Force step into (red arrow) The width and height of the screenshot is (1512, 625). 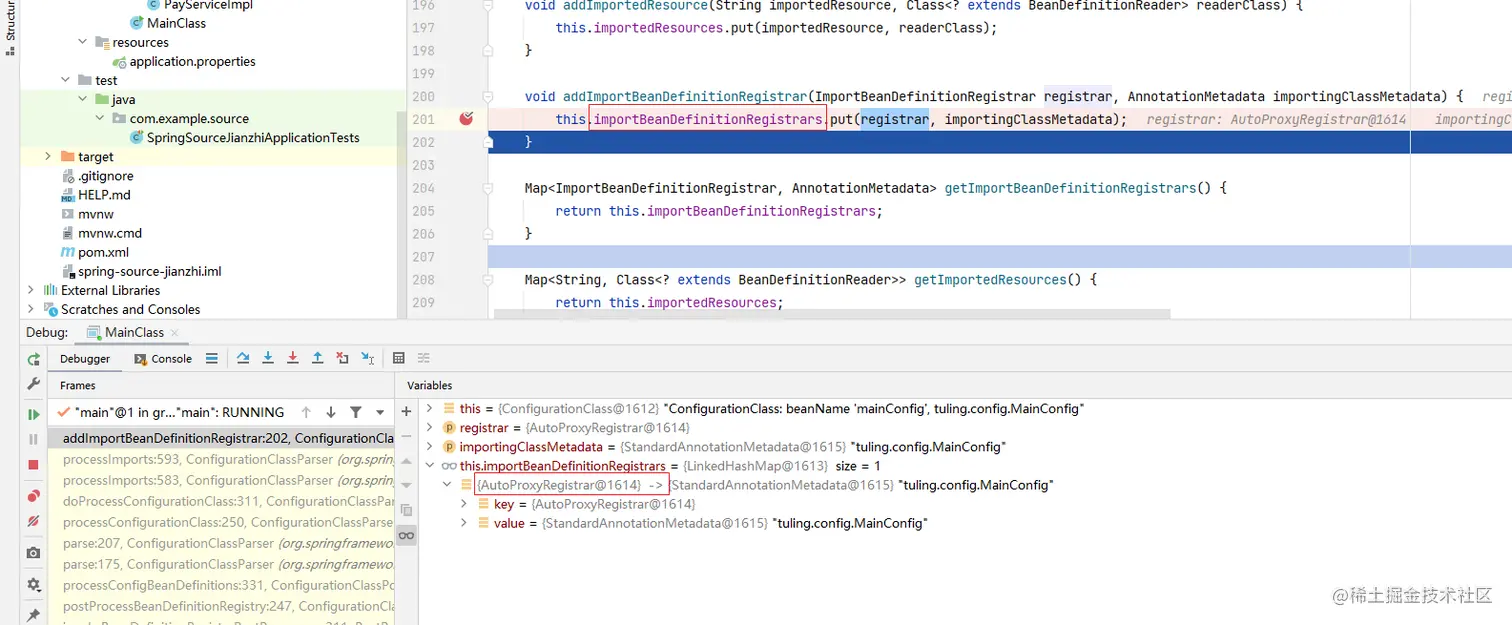pyautogui.click(x=293, y=358)
